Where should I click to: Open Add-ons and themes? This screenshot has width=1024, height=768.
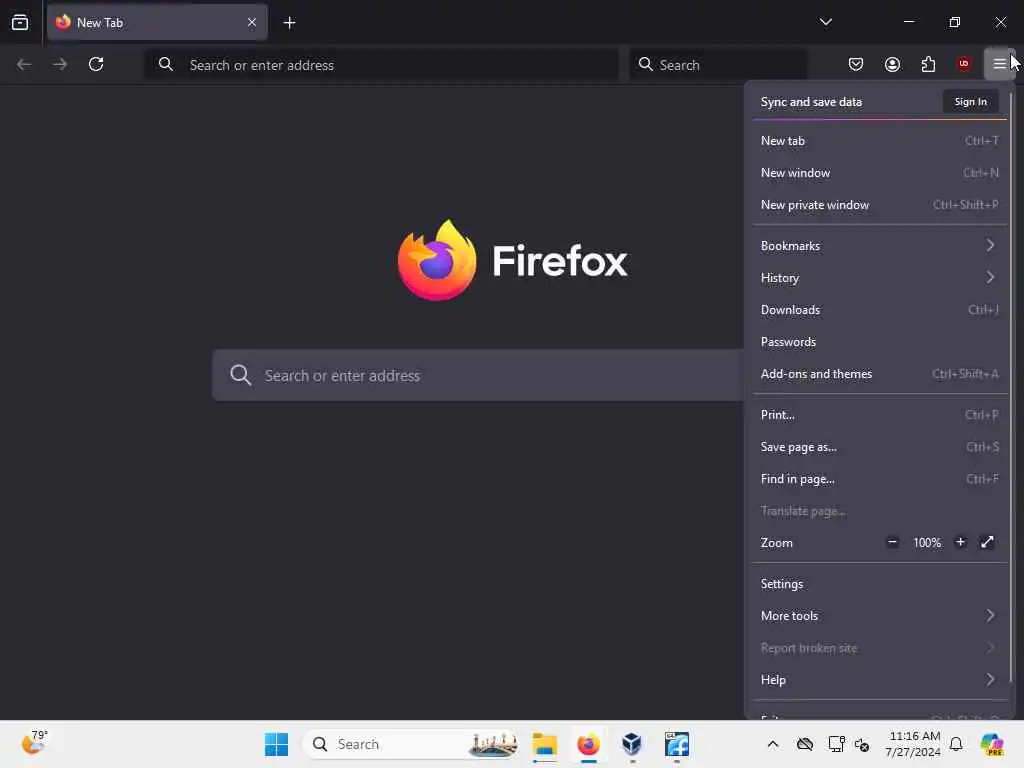tap(880, 374)
